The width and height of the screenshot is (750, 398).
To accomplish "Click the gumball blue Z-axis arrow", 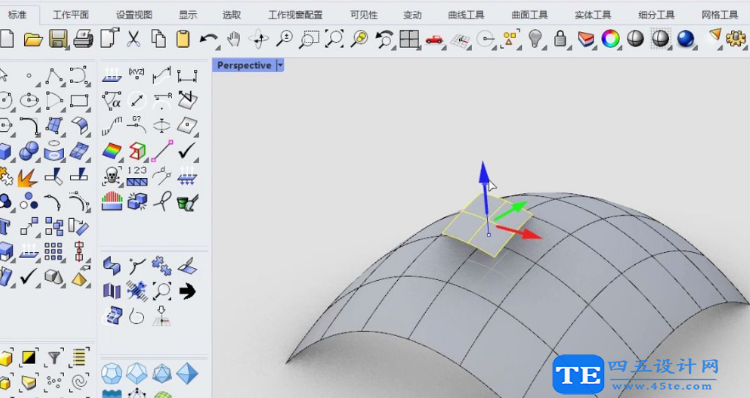I will [x=485, y=173].
